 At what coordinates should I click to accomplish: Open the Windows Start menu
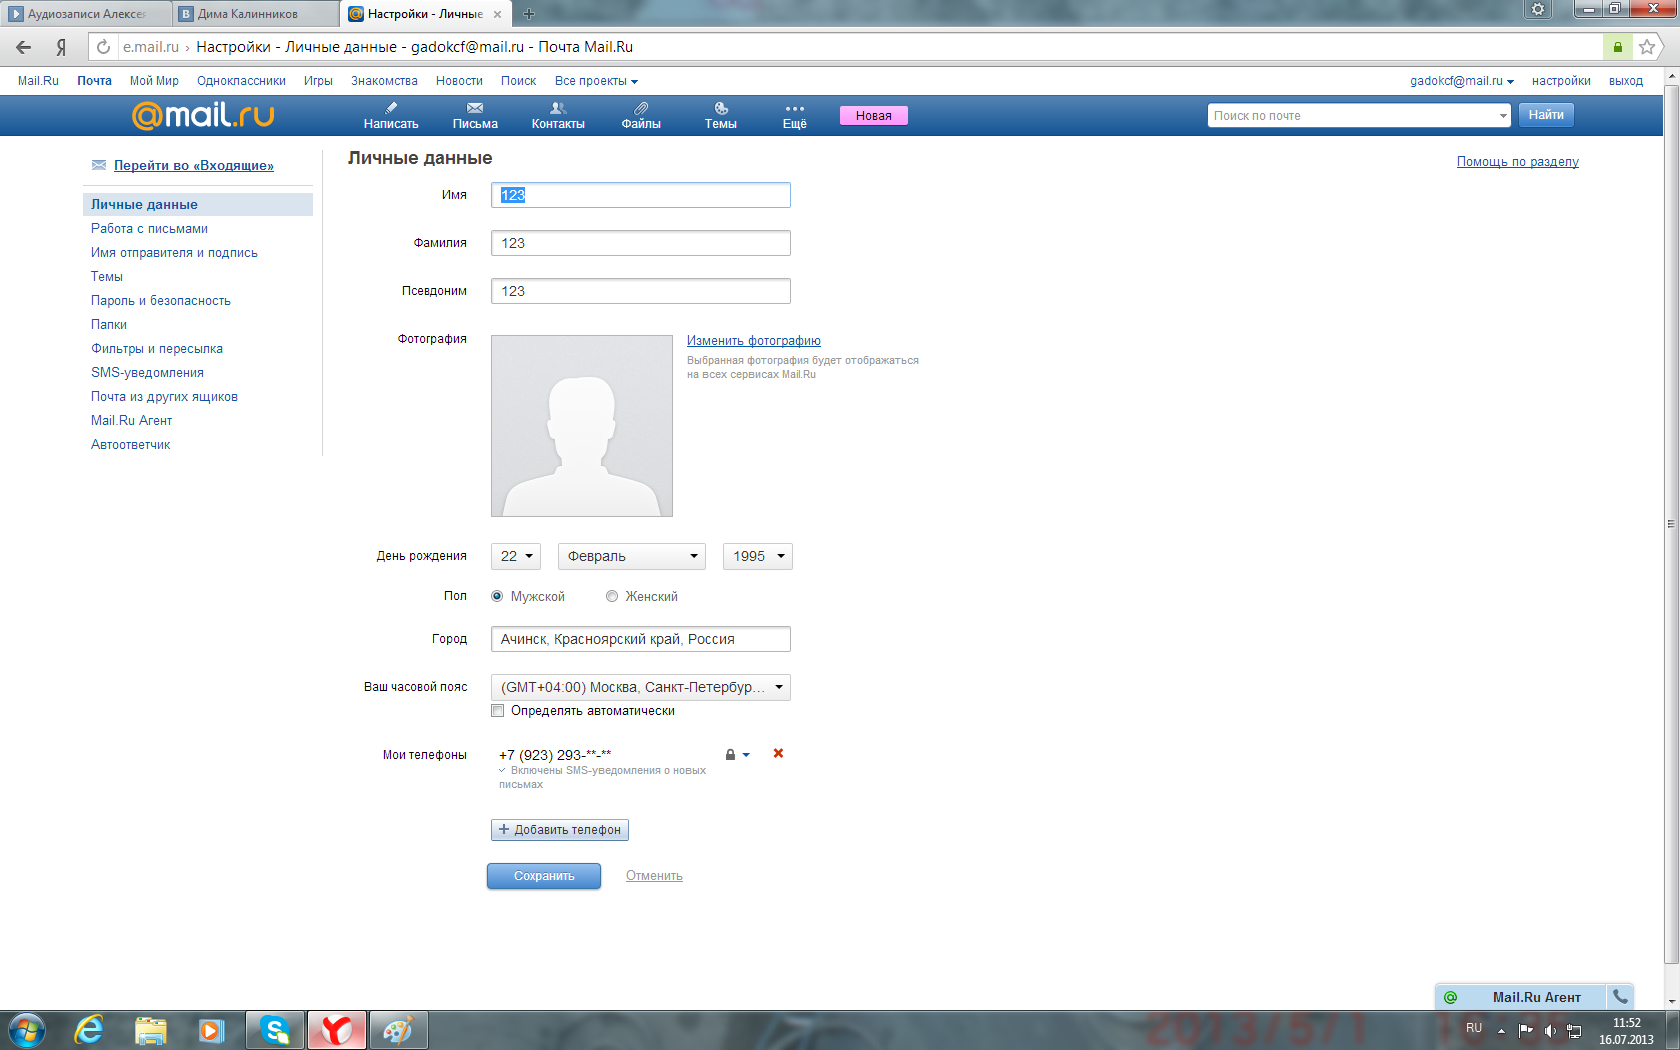pyautogui.click(x=27, y=1030)
